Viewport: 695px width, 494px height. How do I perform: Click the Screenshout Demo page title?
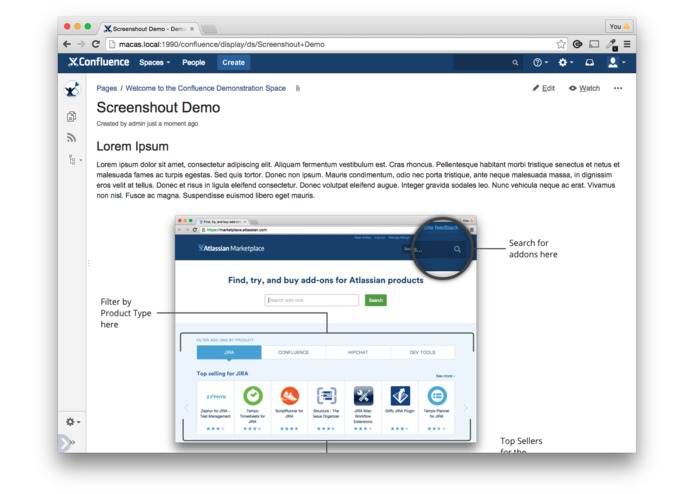pos(158,107)
